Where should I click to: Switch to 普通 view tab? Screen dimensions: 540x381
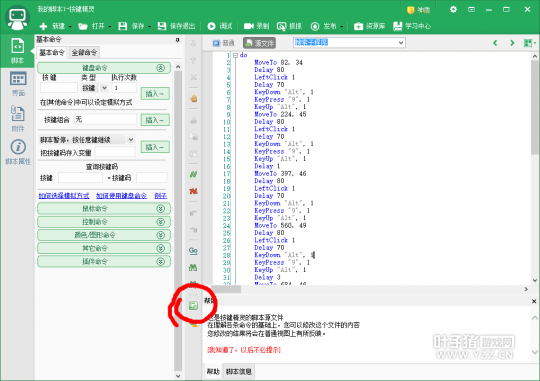point(224,43)
